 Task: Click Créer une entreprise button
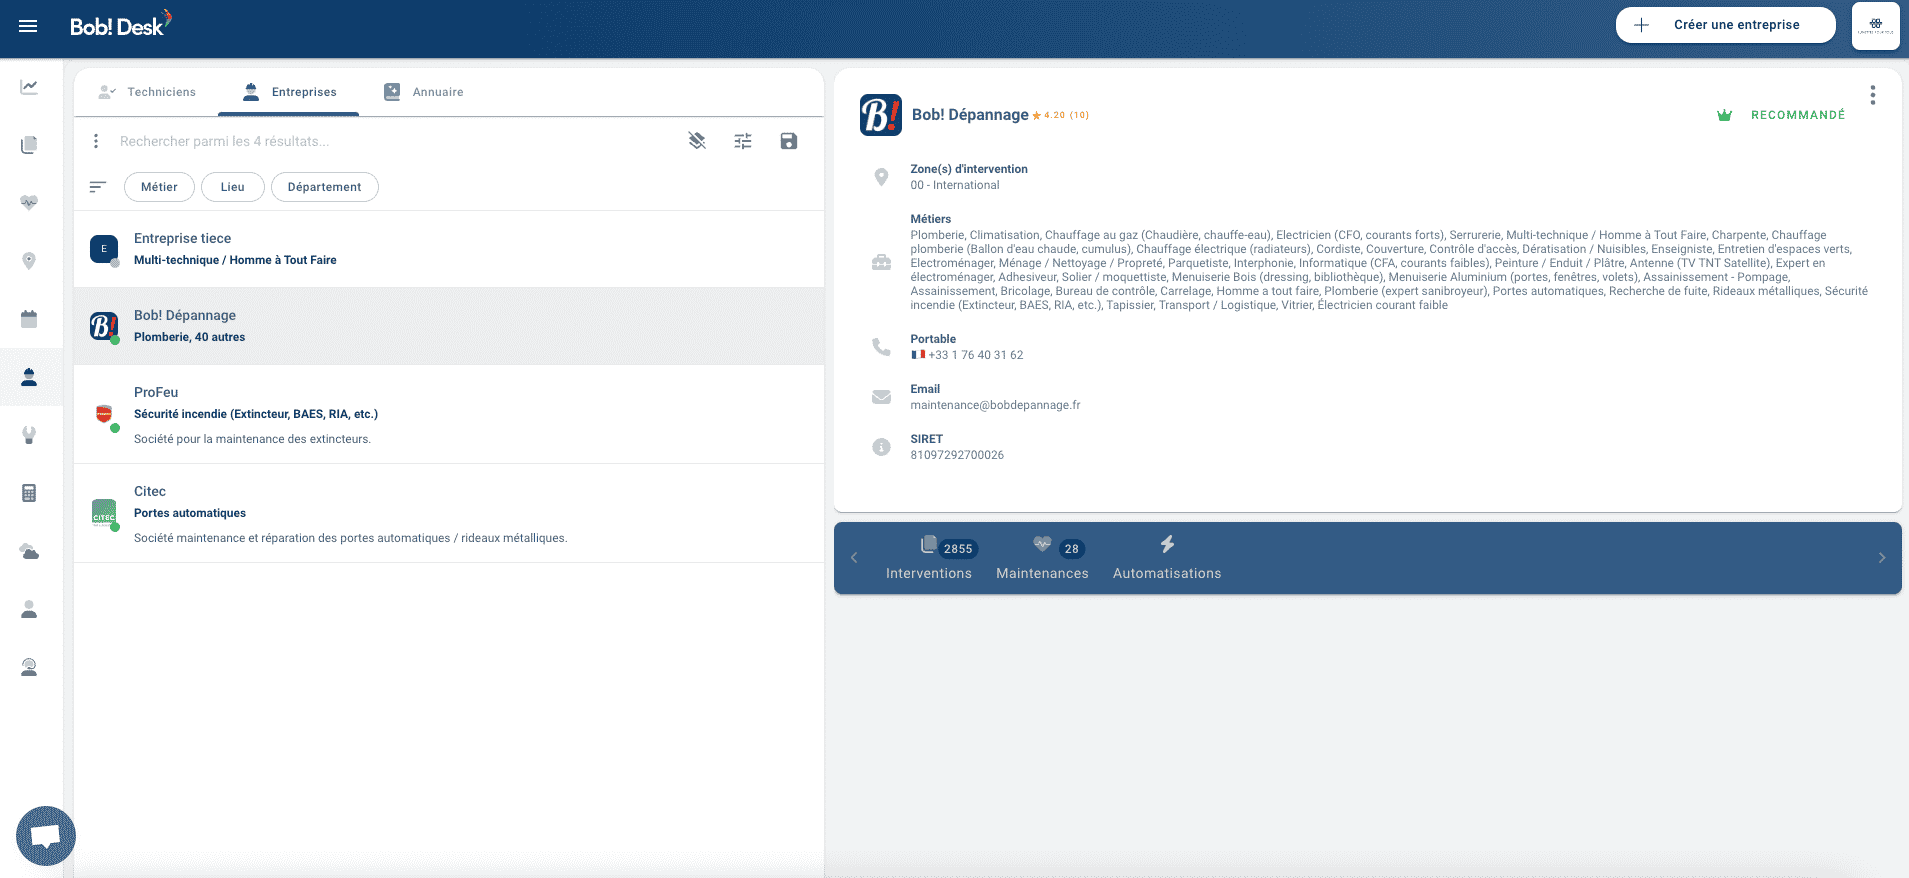[x=1725, y=25]
